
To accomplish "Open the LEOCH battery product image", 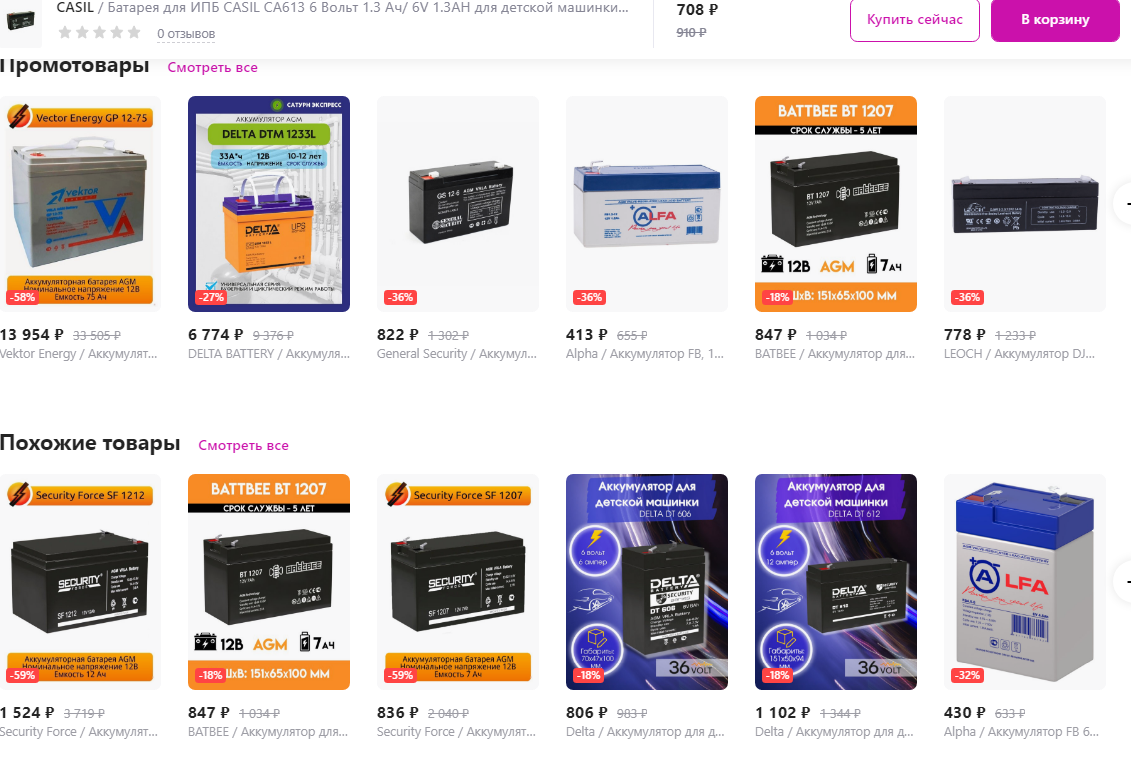I will tap(1024, 203).
